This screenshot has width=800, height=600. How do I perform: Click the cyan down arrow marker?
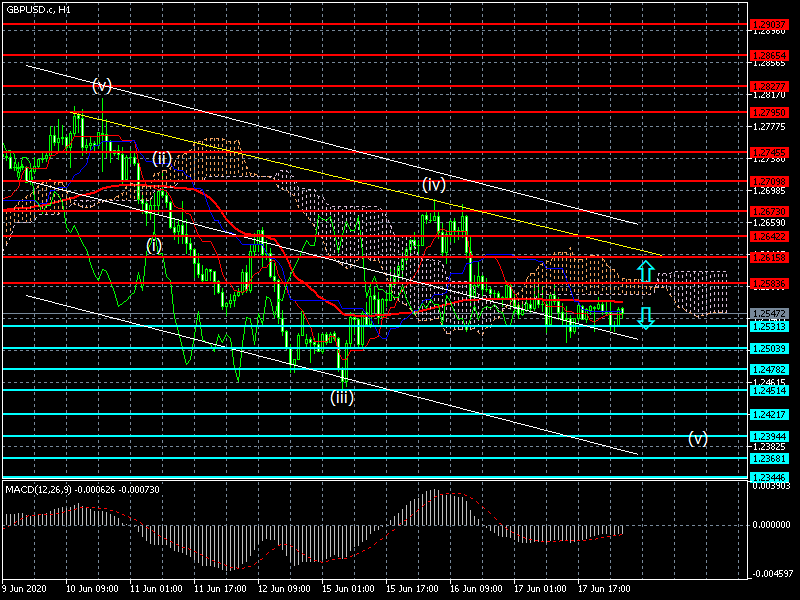646,318
